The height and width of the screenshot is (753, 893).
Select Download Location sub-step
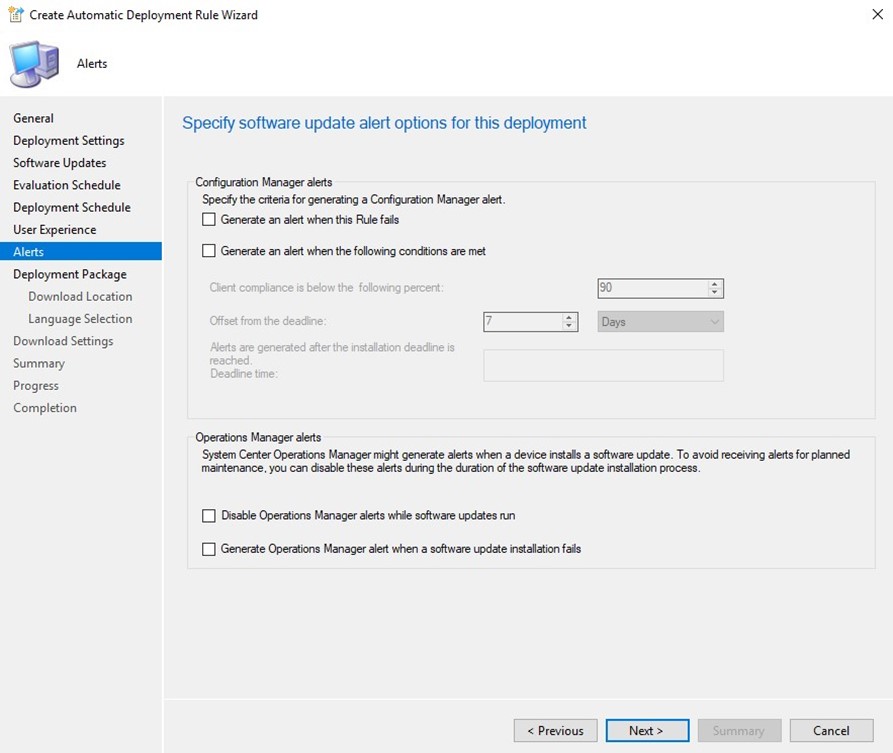coord(80,296)
